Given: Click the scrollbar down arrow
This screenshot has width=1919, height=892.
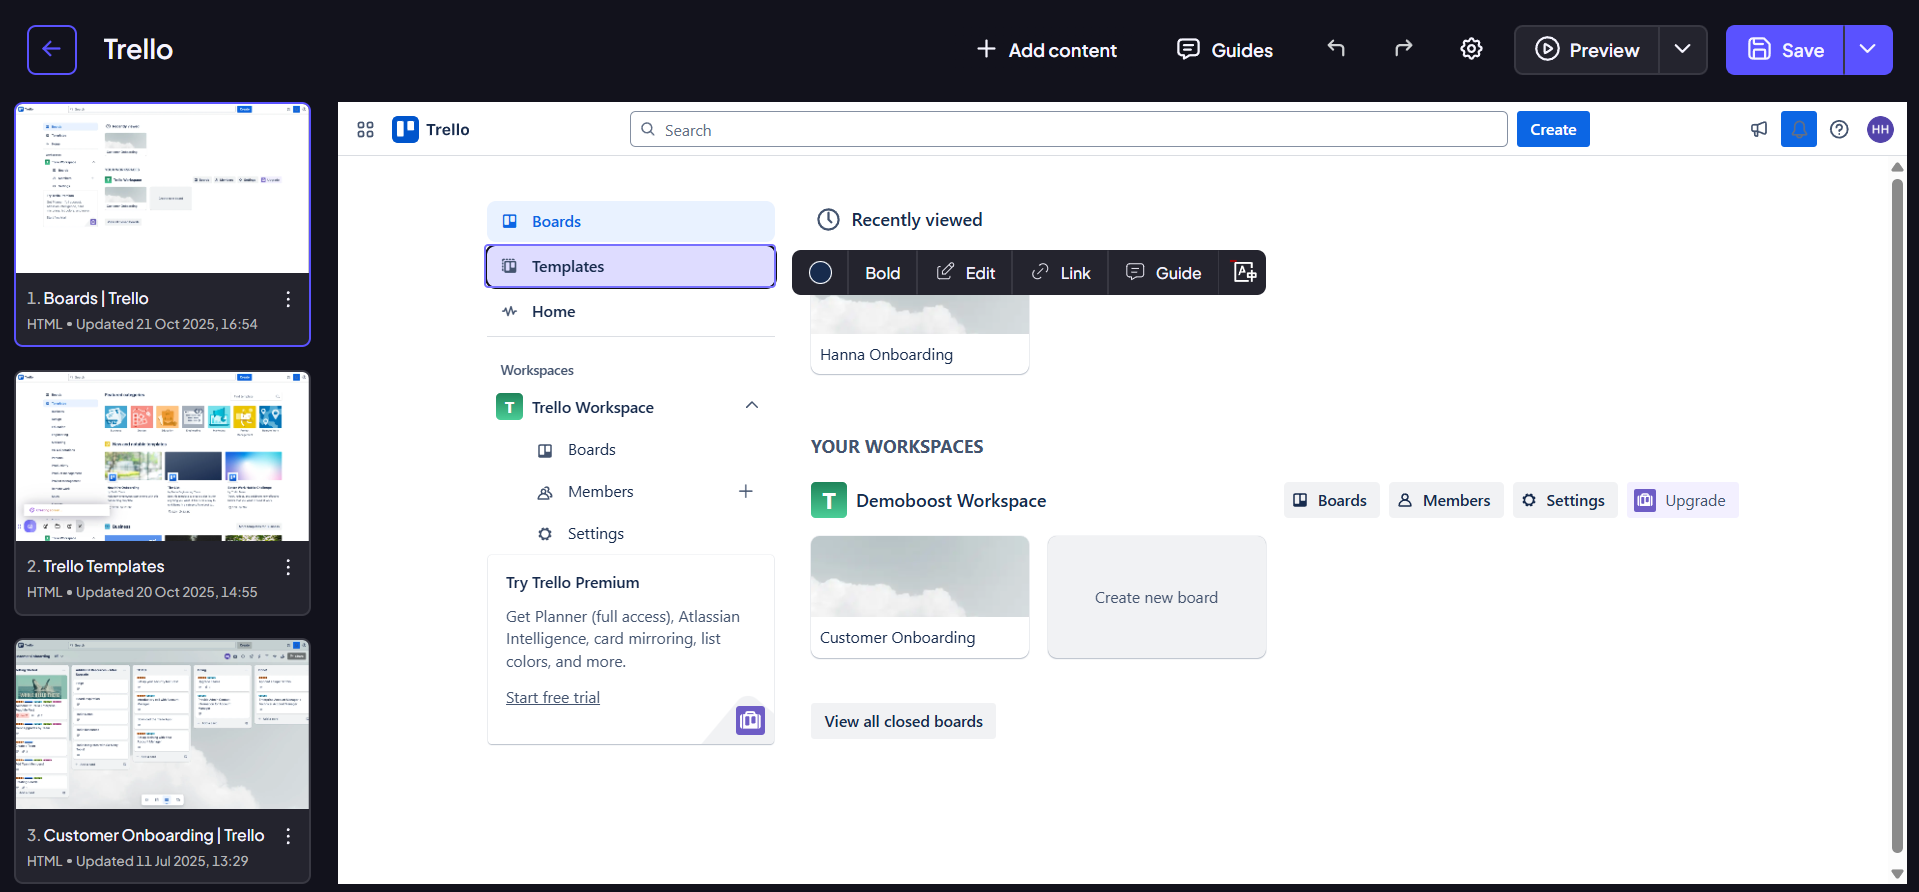Looking at the screenshot, I should click(x=1897, y=873).
